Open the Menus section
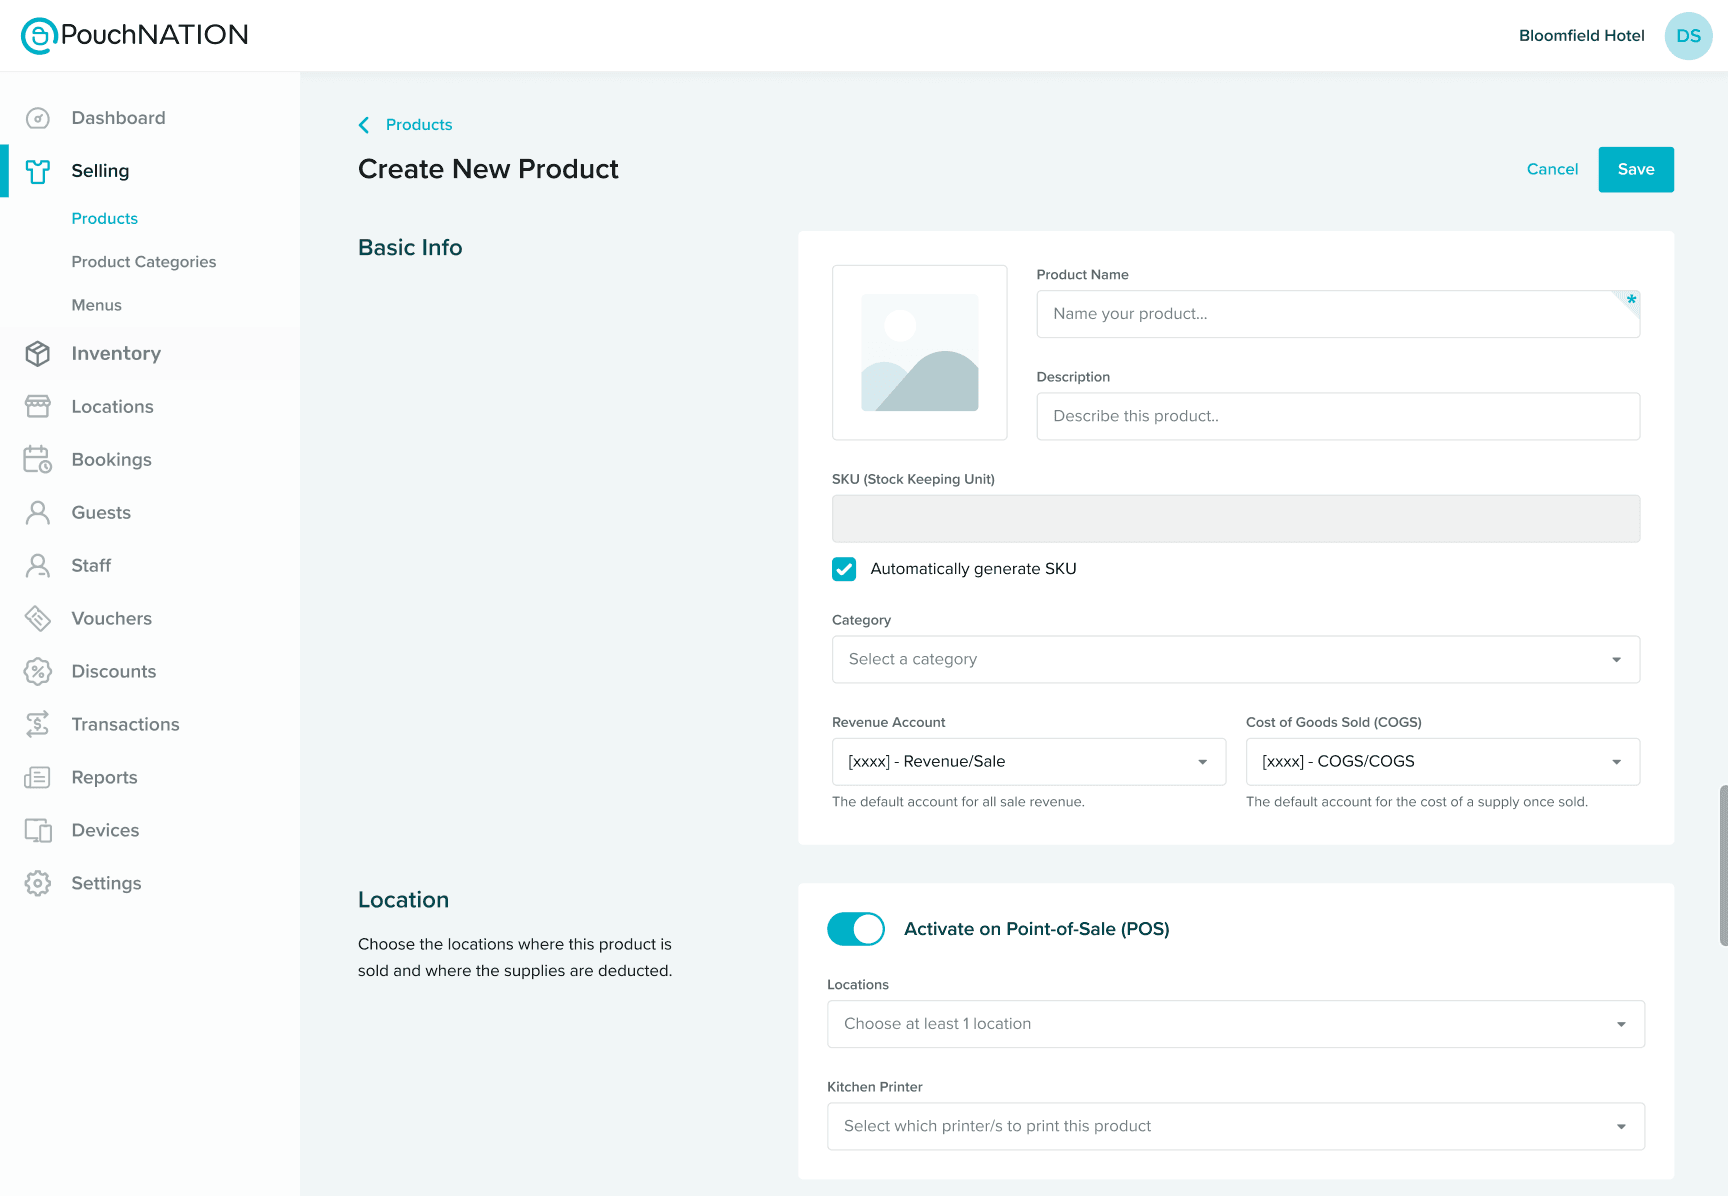The image size is (1728, 1196). [x=96, y=305]
